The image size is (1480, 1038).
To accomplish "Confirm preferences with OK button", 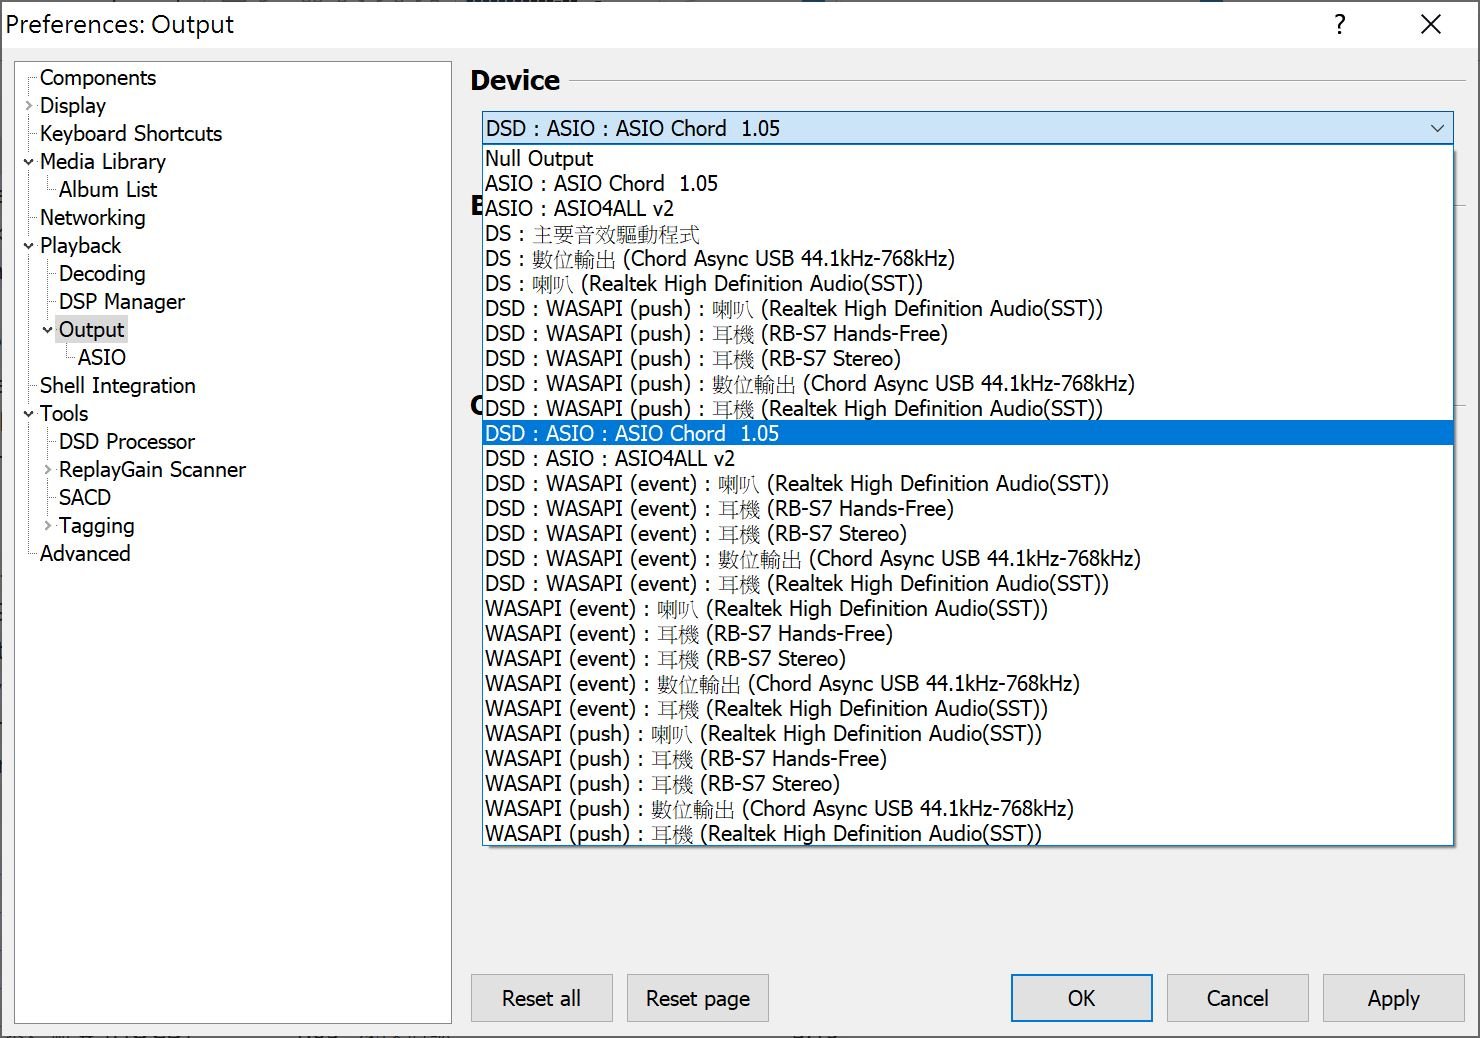I will tap(1081, 998).
